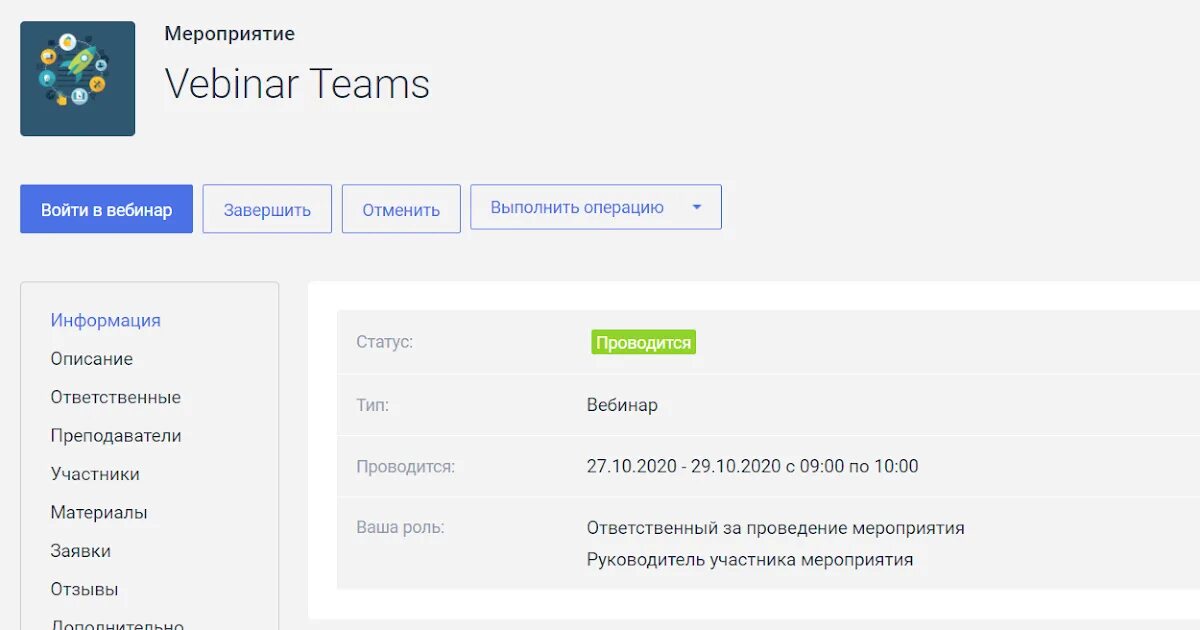Viewport: 1200px width, 630px height.
Task: Switch to the 'Преподаватели' section
Action: pos(116,436)
